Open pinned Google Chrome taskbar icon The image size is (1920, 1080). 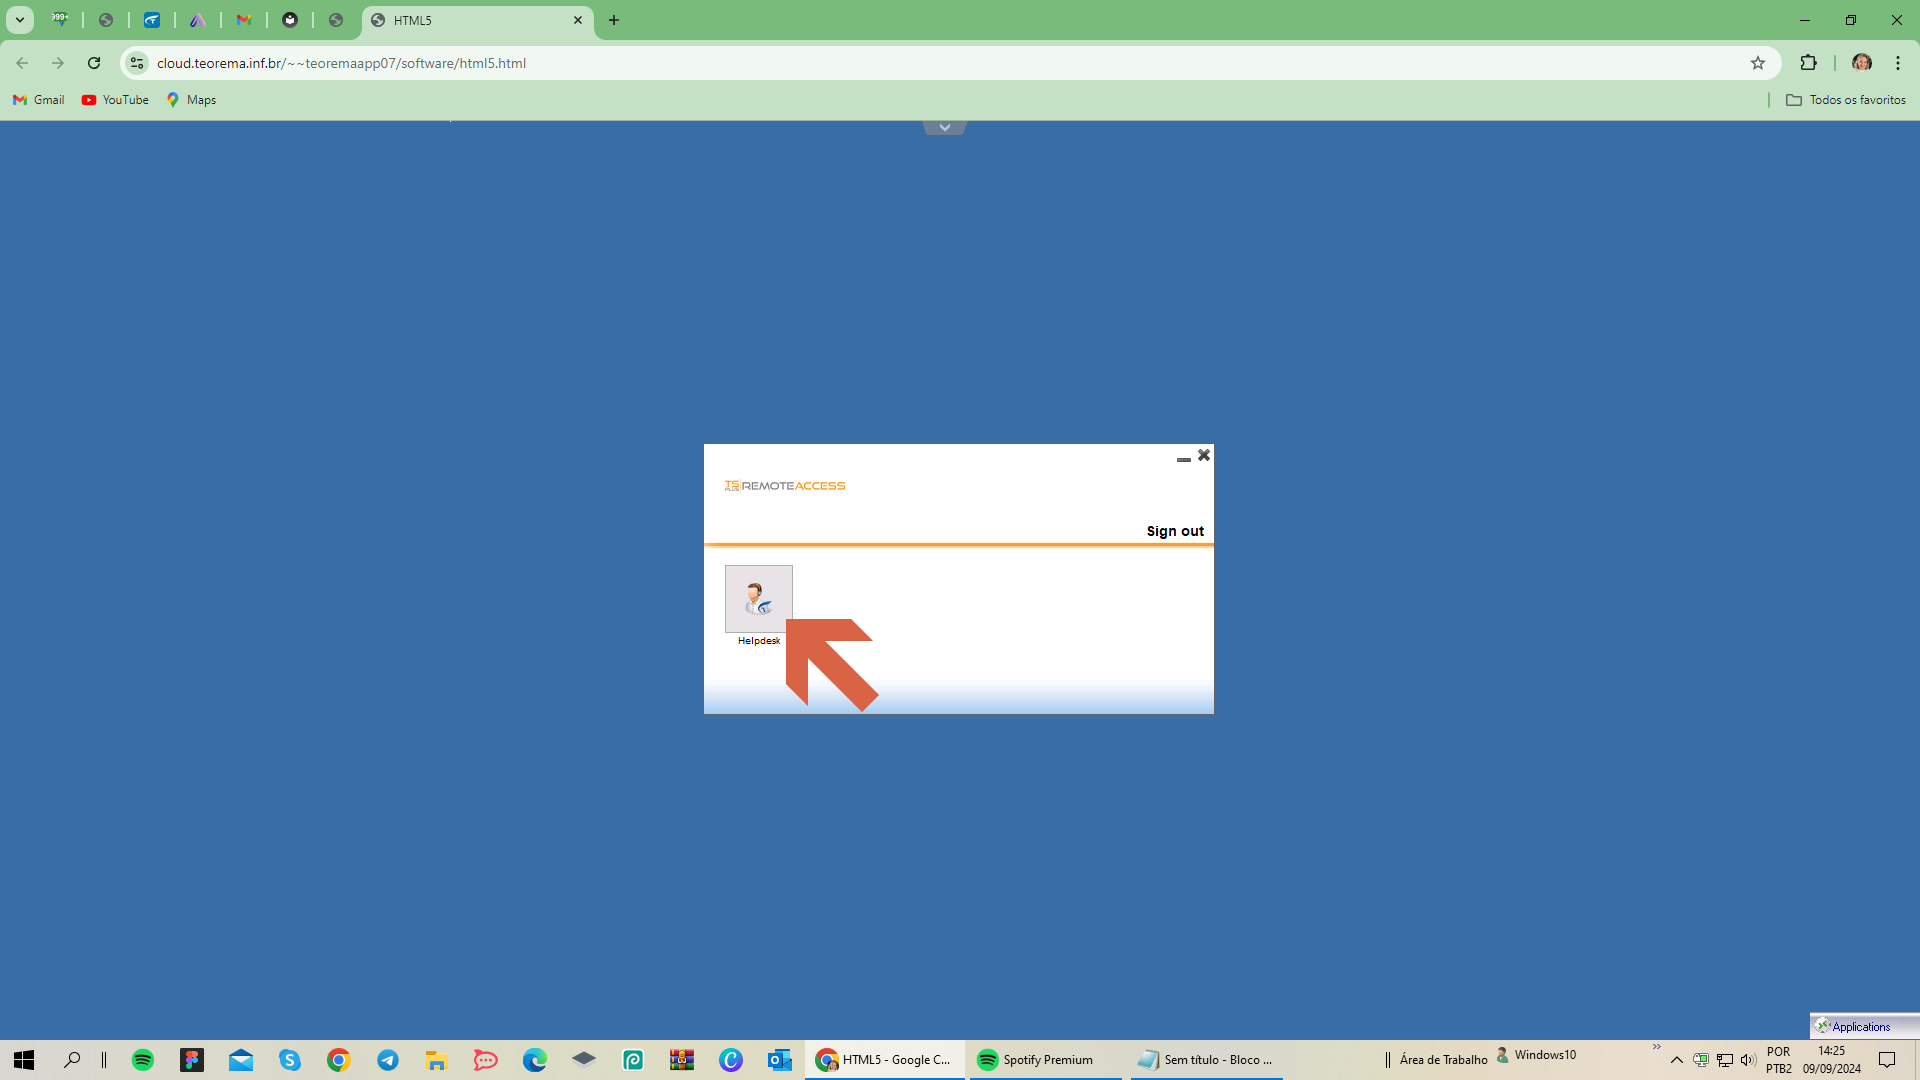coord(339,1060)
